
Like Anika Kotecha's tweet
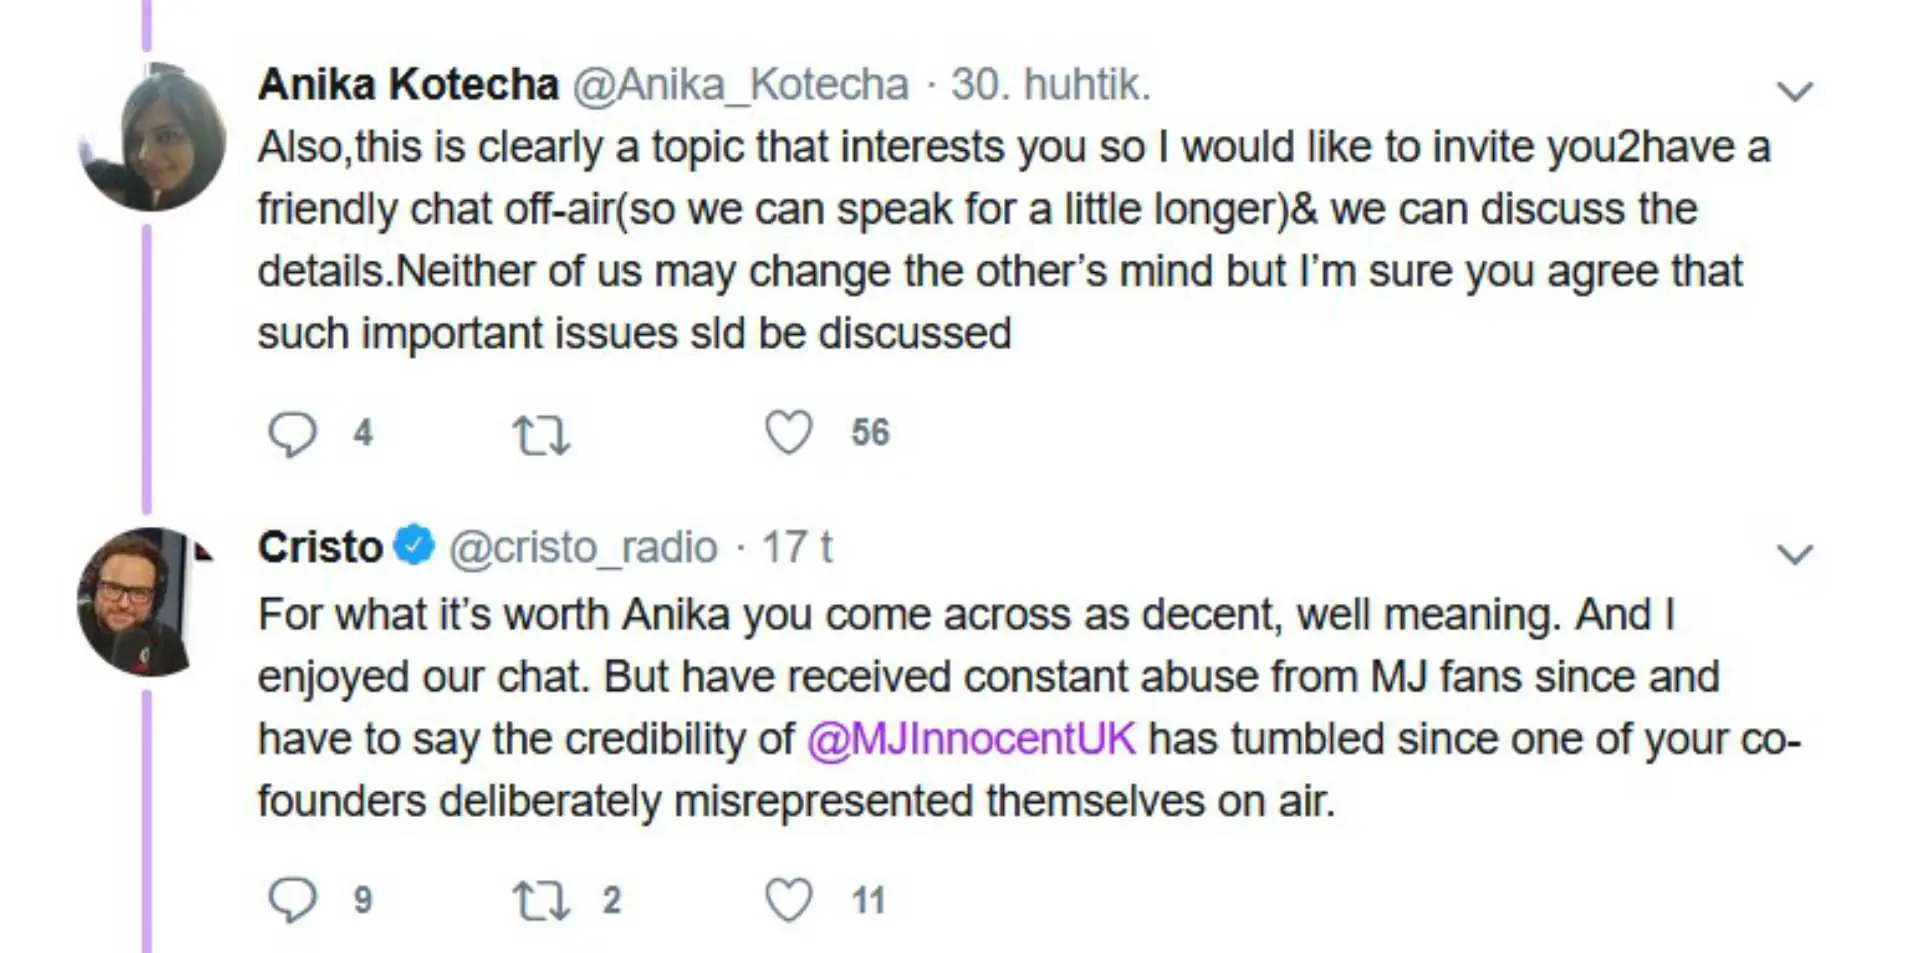click(x=788, y=433)
